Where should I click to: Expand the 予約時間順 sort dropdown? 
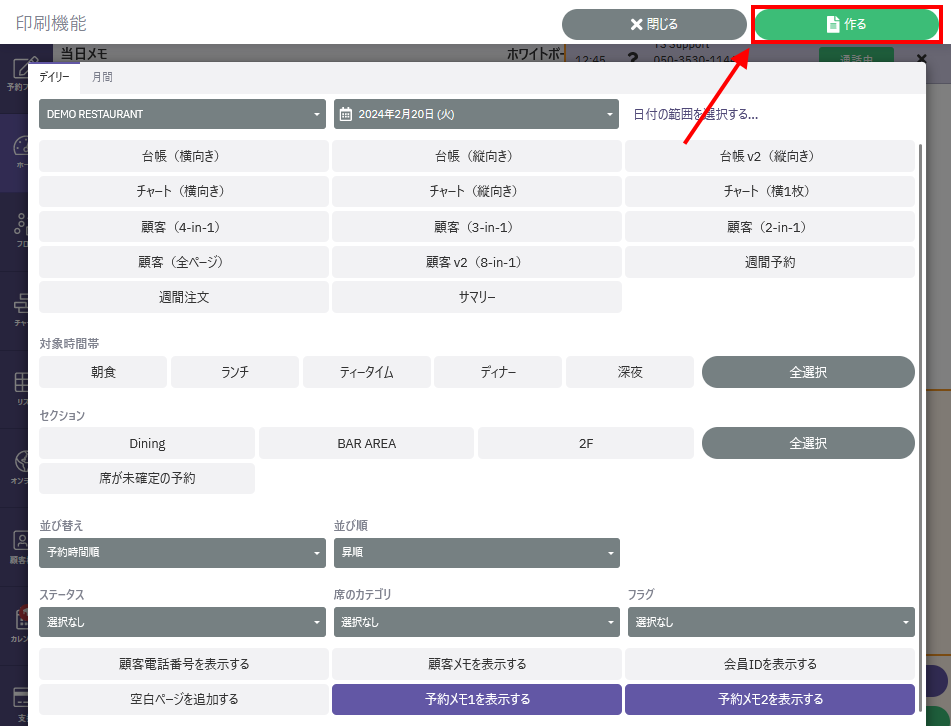182,552
